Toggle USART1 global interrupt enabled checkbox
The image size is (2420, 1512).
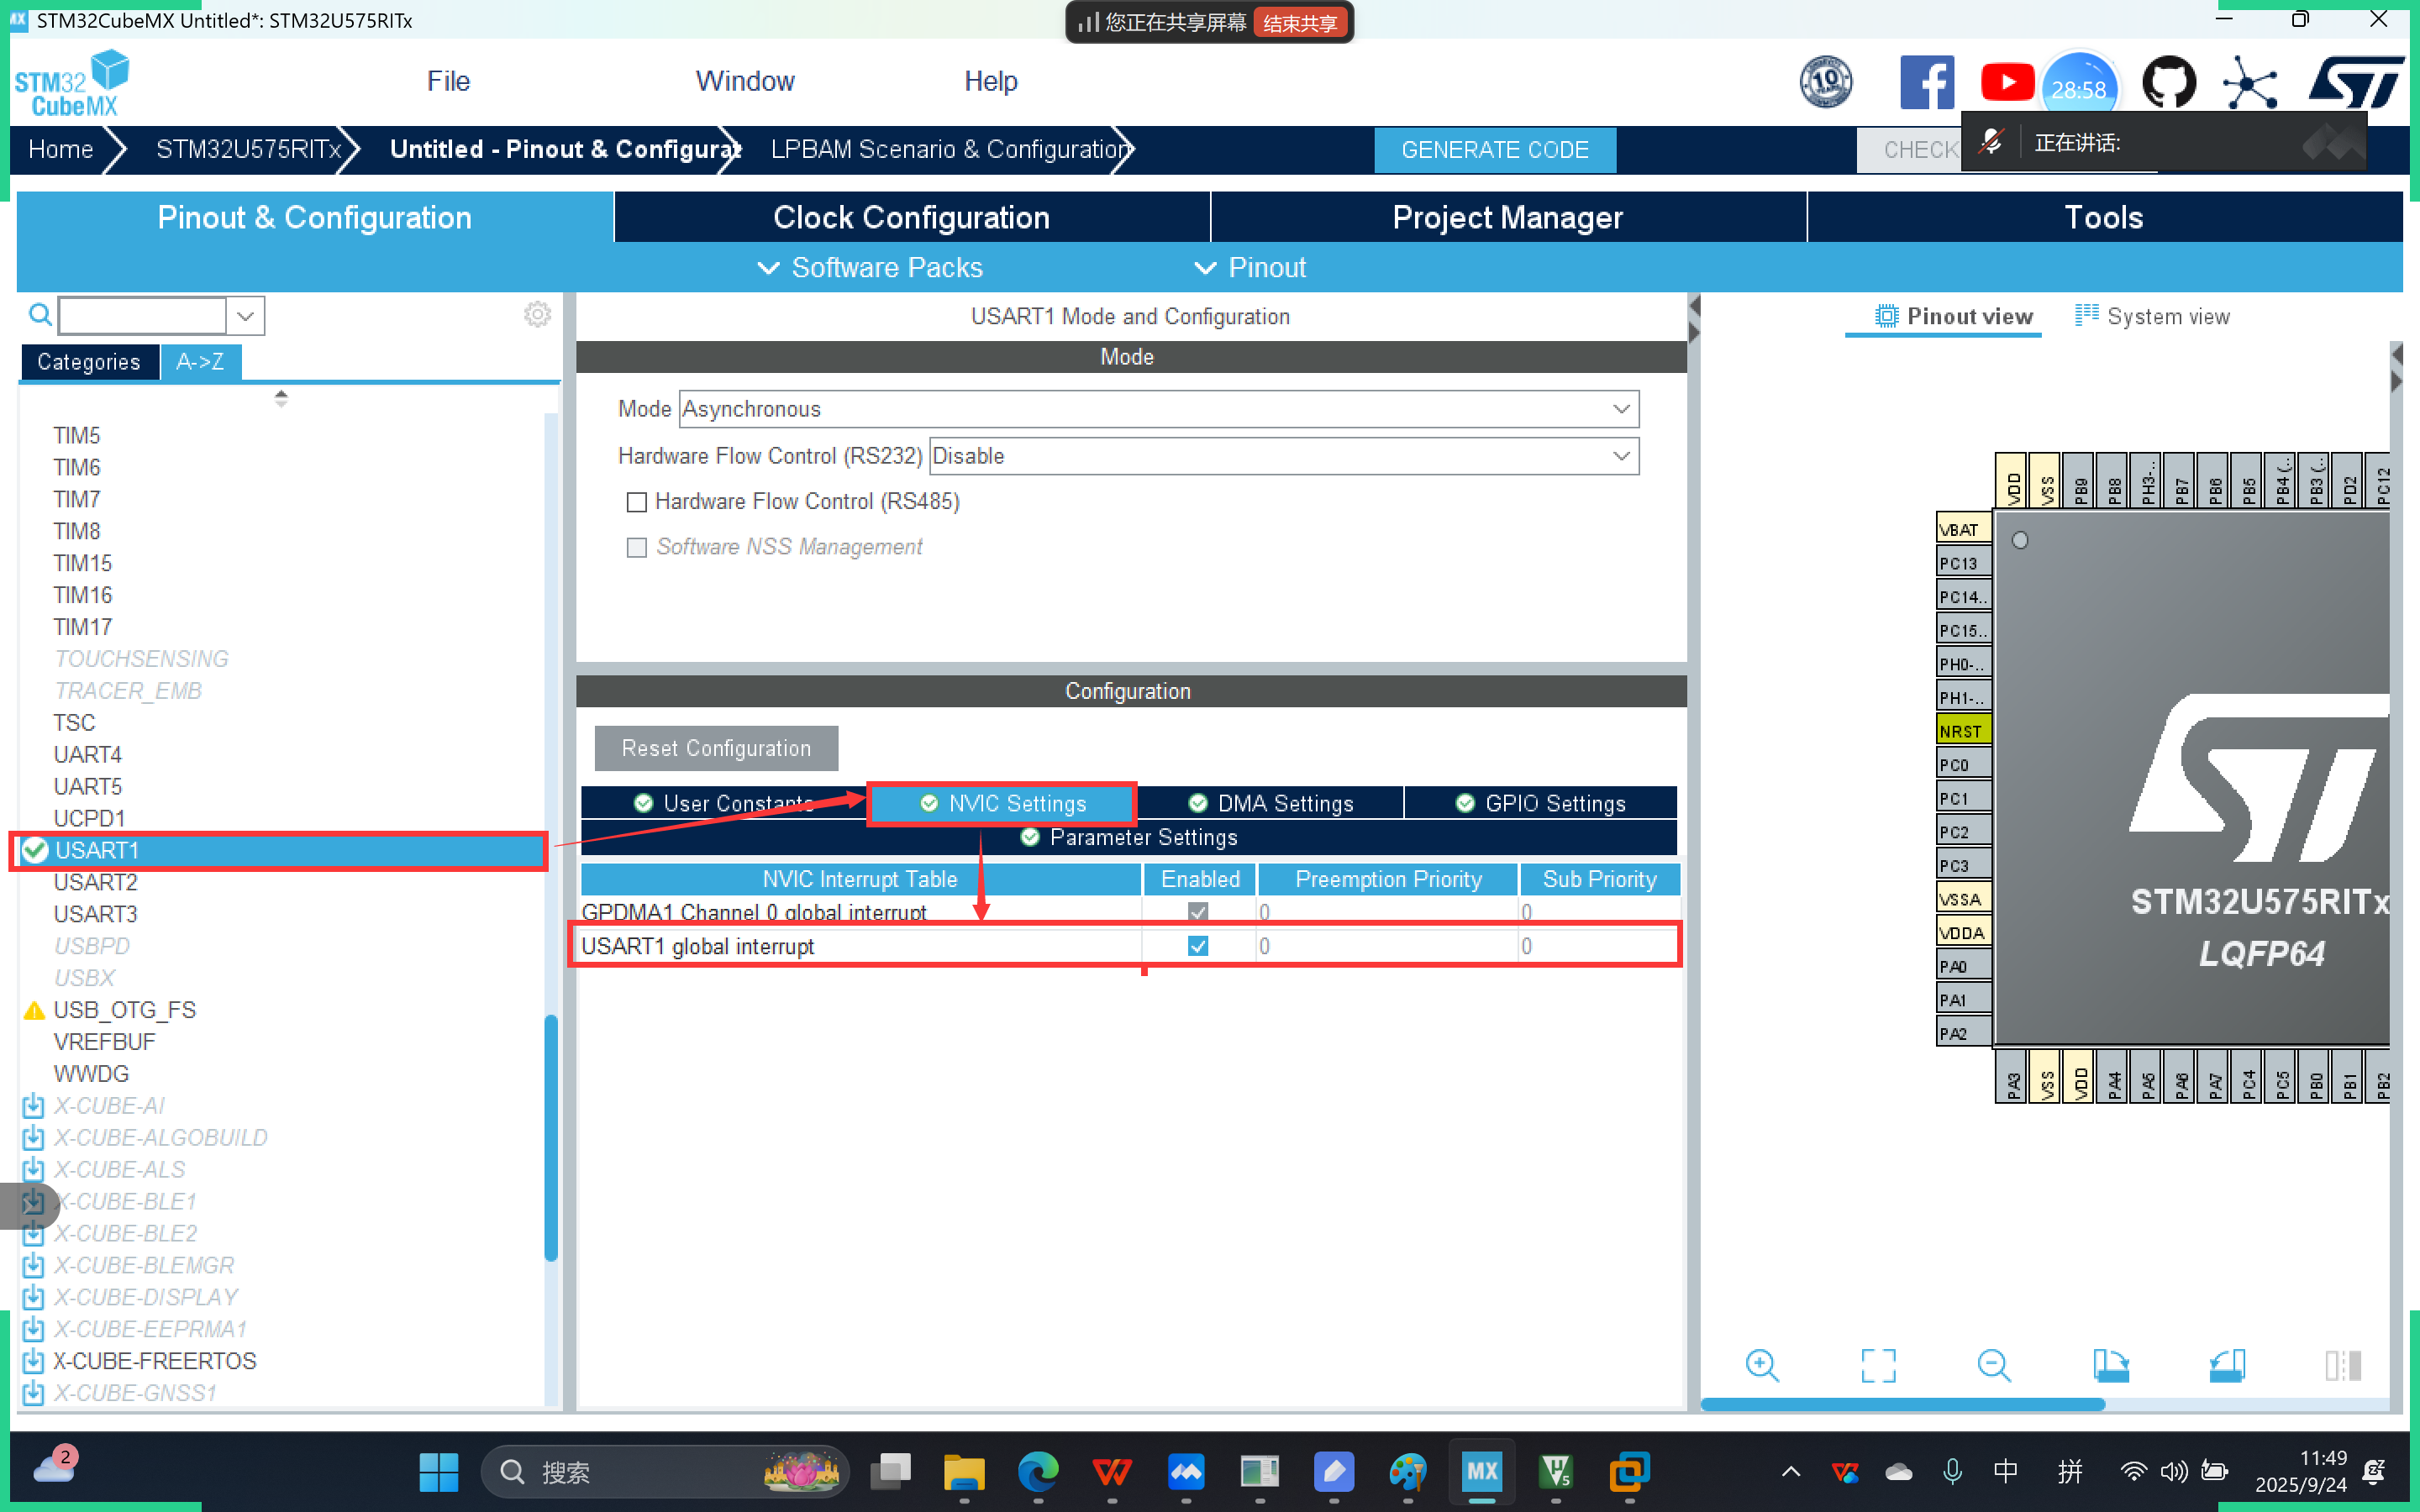1197,946
